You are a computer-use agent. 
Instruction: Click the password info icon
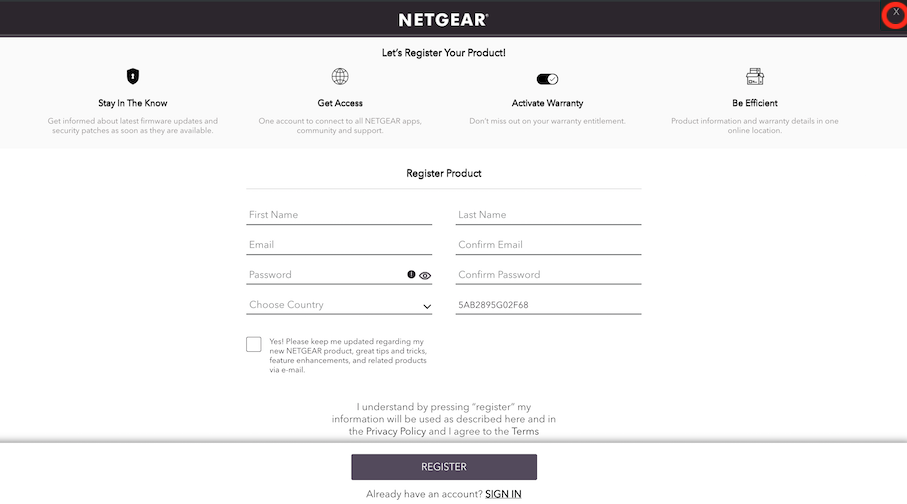(x=411, y=274)
